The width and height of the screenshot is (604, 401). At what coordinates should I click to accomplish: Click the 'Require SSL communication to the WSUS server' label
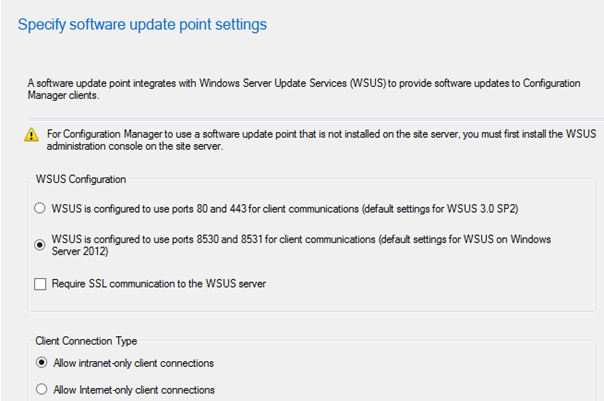click(x=159, y=284)
